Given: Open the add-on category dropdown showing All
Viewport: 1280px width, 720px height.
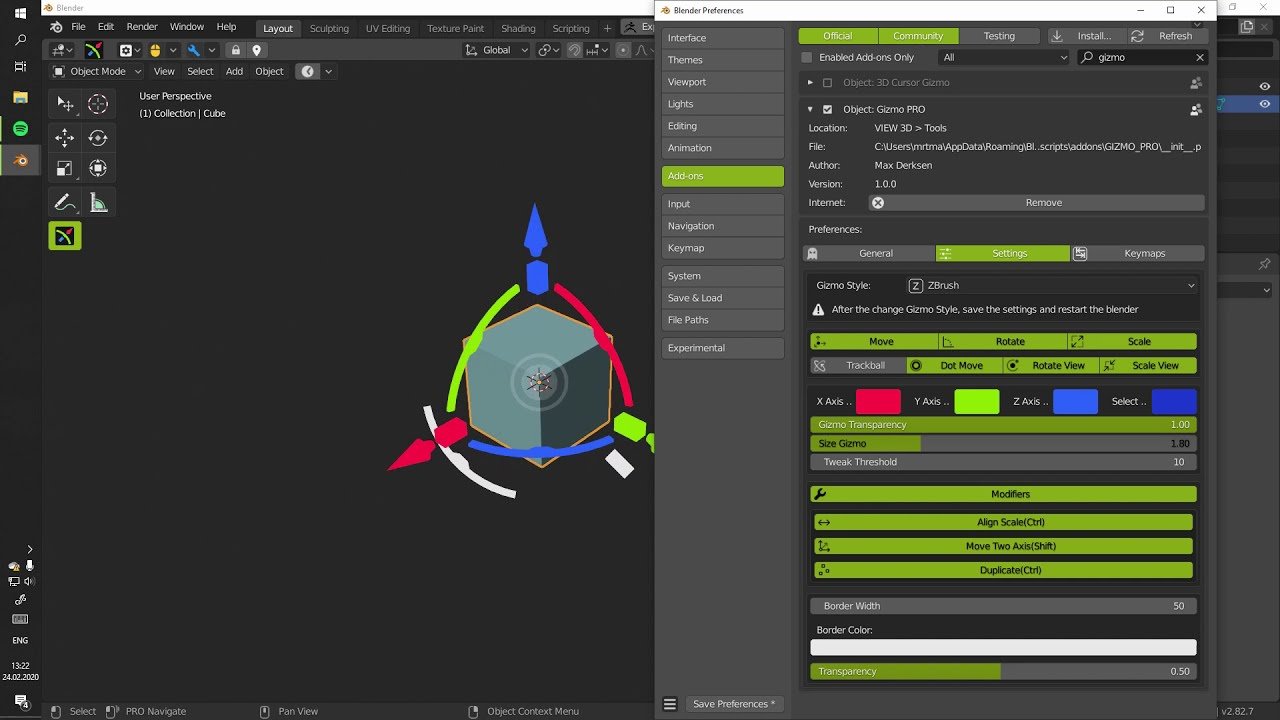Looking at the screenshot, I should pyautogui.click(x=1004, y=58).
